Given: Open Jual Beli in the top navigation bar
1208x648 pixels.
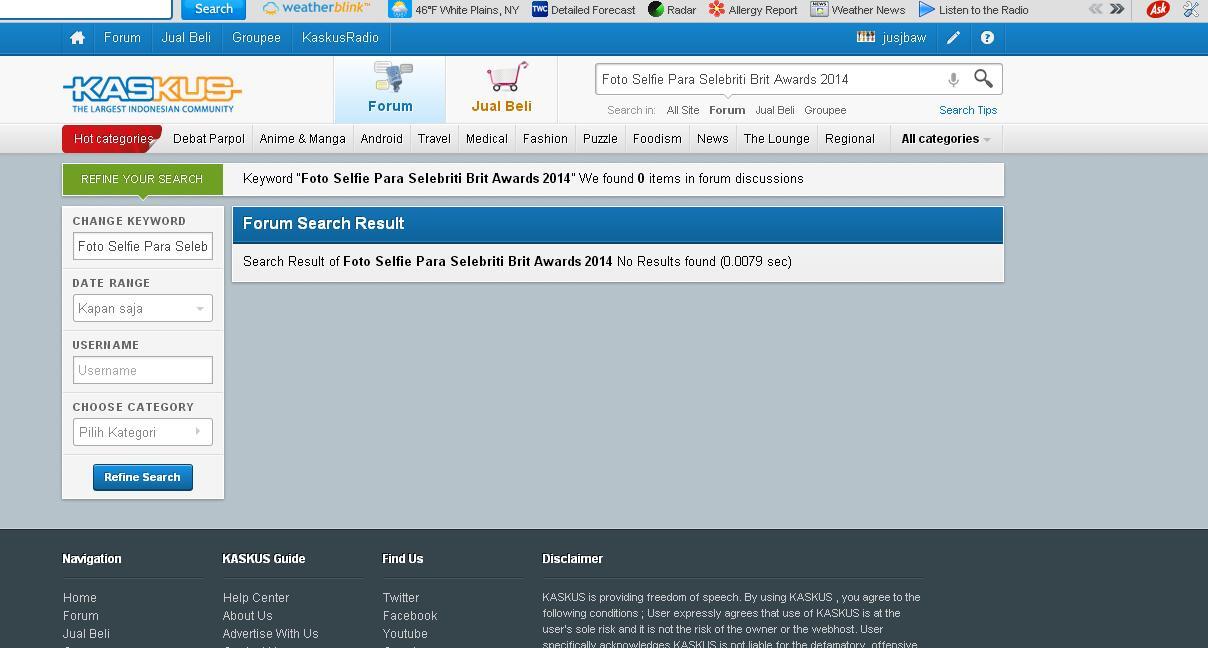Looking at the screenshot, I should click(186, 38).
